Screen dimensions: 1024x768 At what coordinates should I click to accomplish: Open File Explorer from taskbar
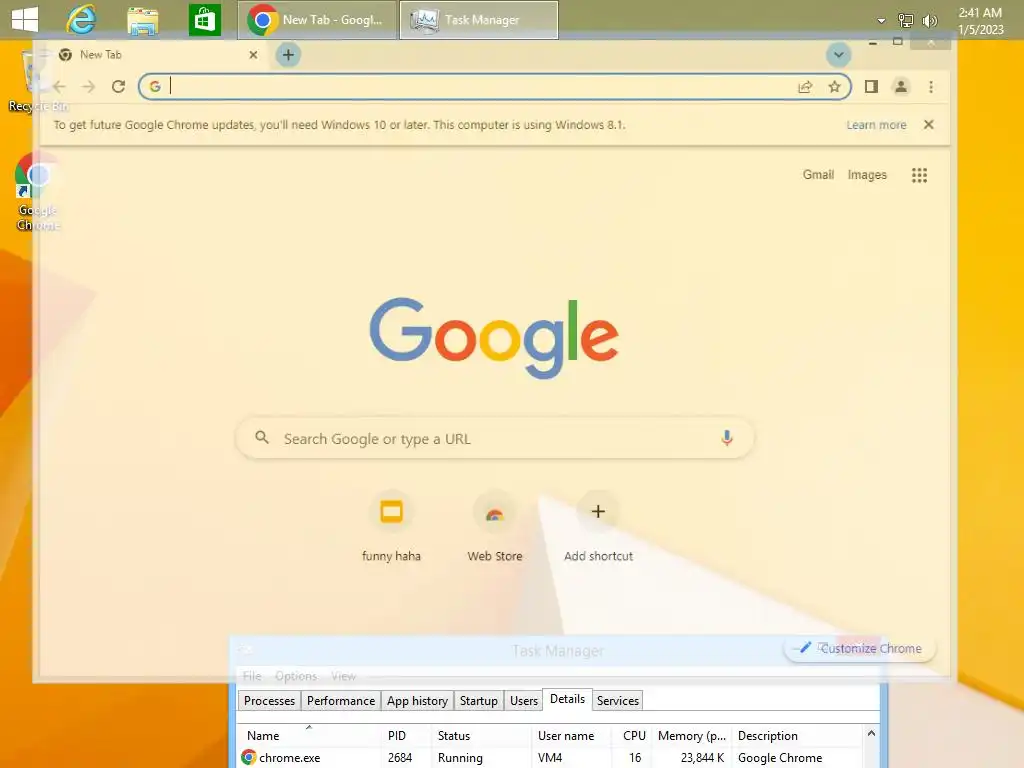click(142, 20)
